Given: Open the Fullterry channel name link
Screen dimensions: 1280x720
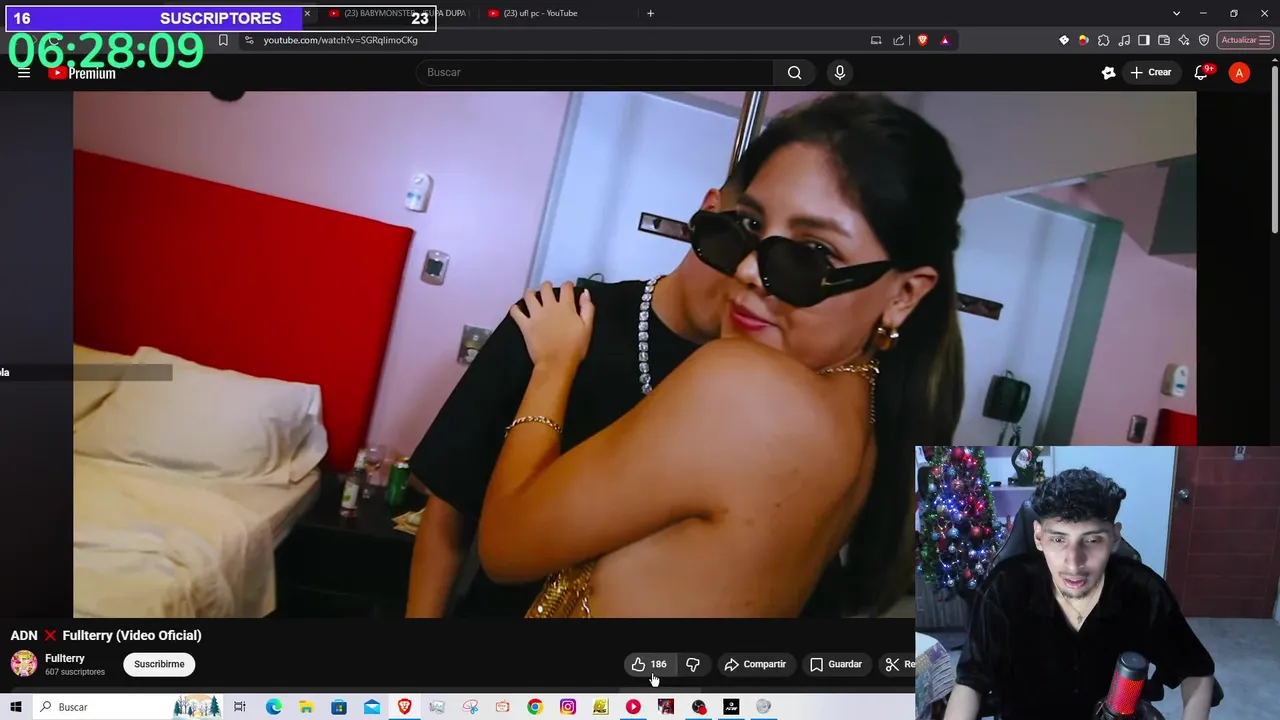Looking at the screenshot, I should 65,658.
